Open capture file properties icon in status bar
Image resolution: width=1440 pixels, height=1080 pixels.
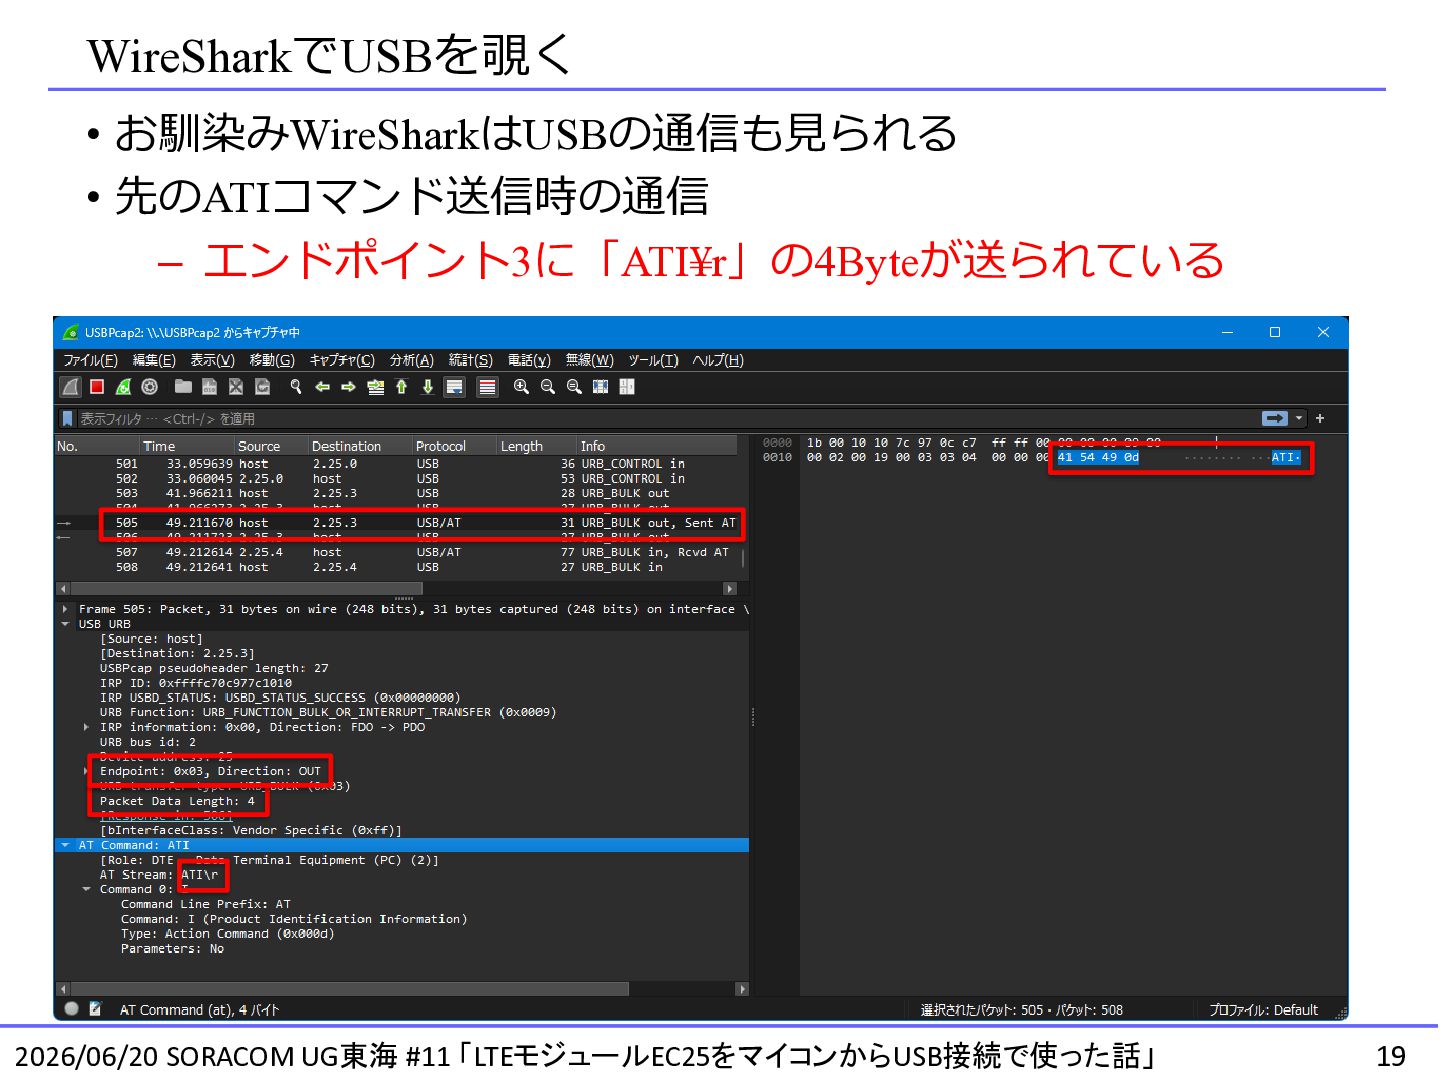tap(96, 1009)
